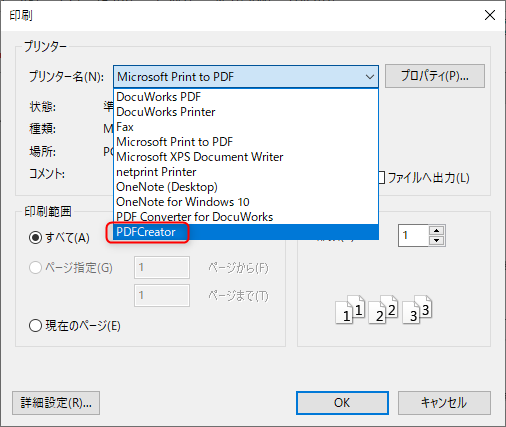Select Fax from the printer list
The width and height of the screenshot is (506, 427).
246,127
